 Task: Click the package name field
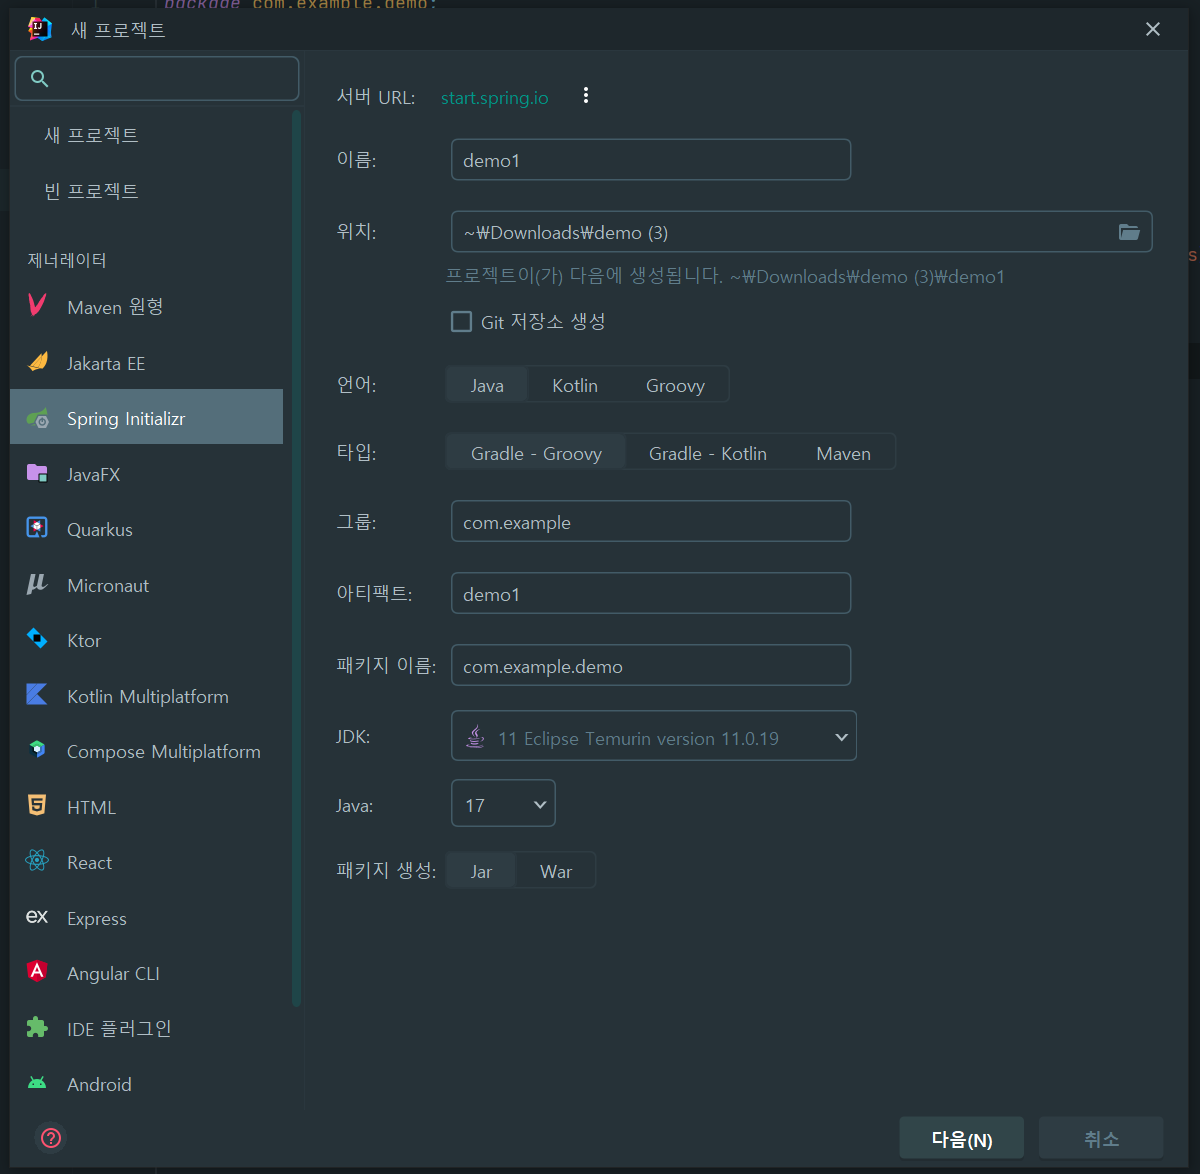651,665
